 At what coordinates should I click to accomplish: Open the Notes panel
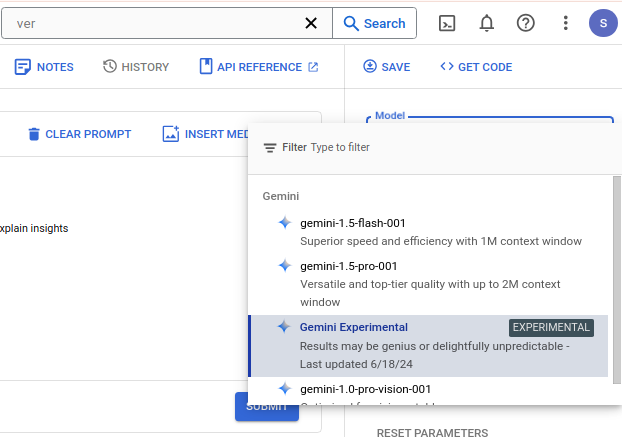[x=44, y=67]
